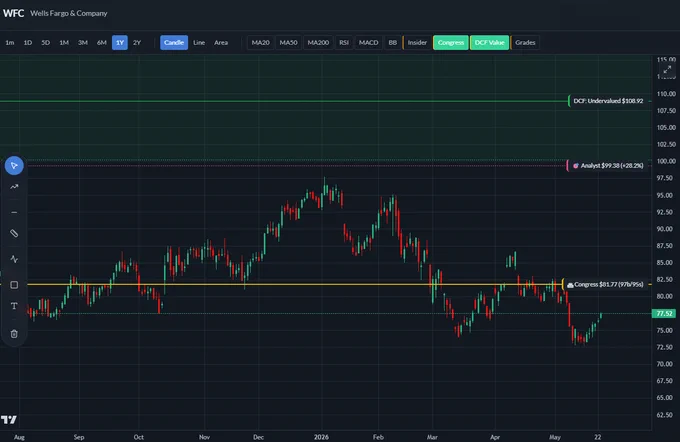Select the rectangle shape tool
Screen dimensions: 680x442
coord(14,285)
